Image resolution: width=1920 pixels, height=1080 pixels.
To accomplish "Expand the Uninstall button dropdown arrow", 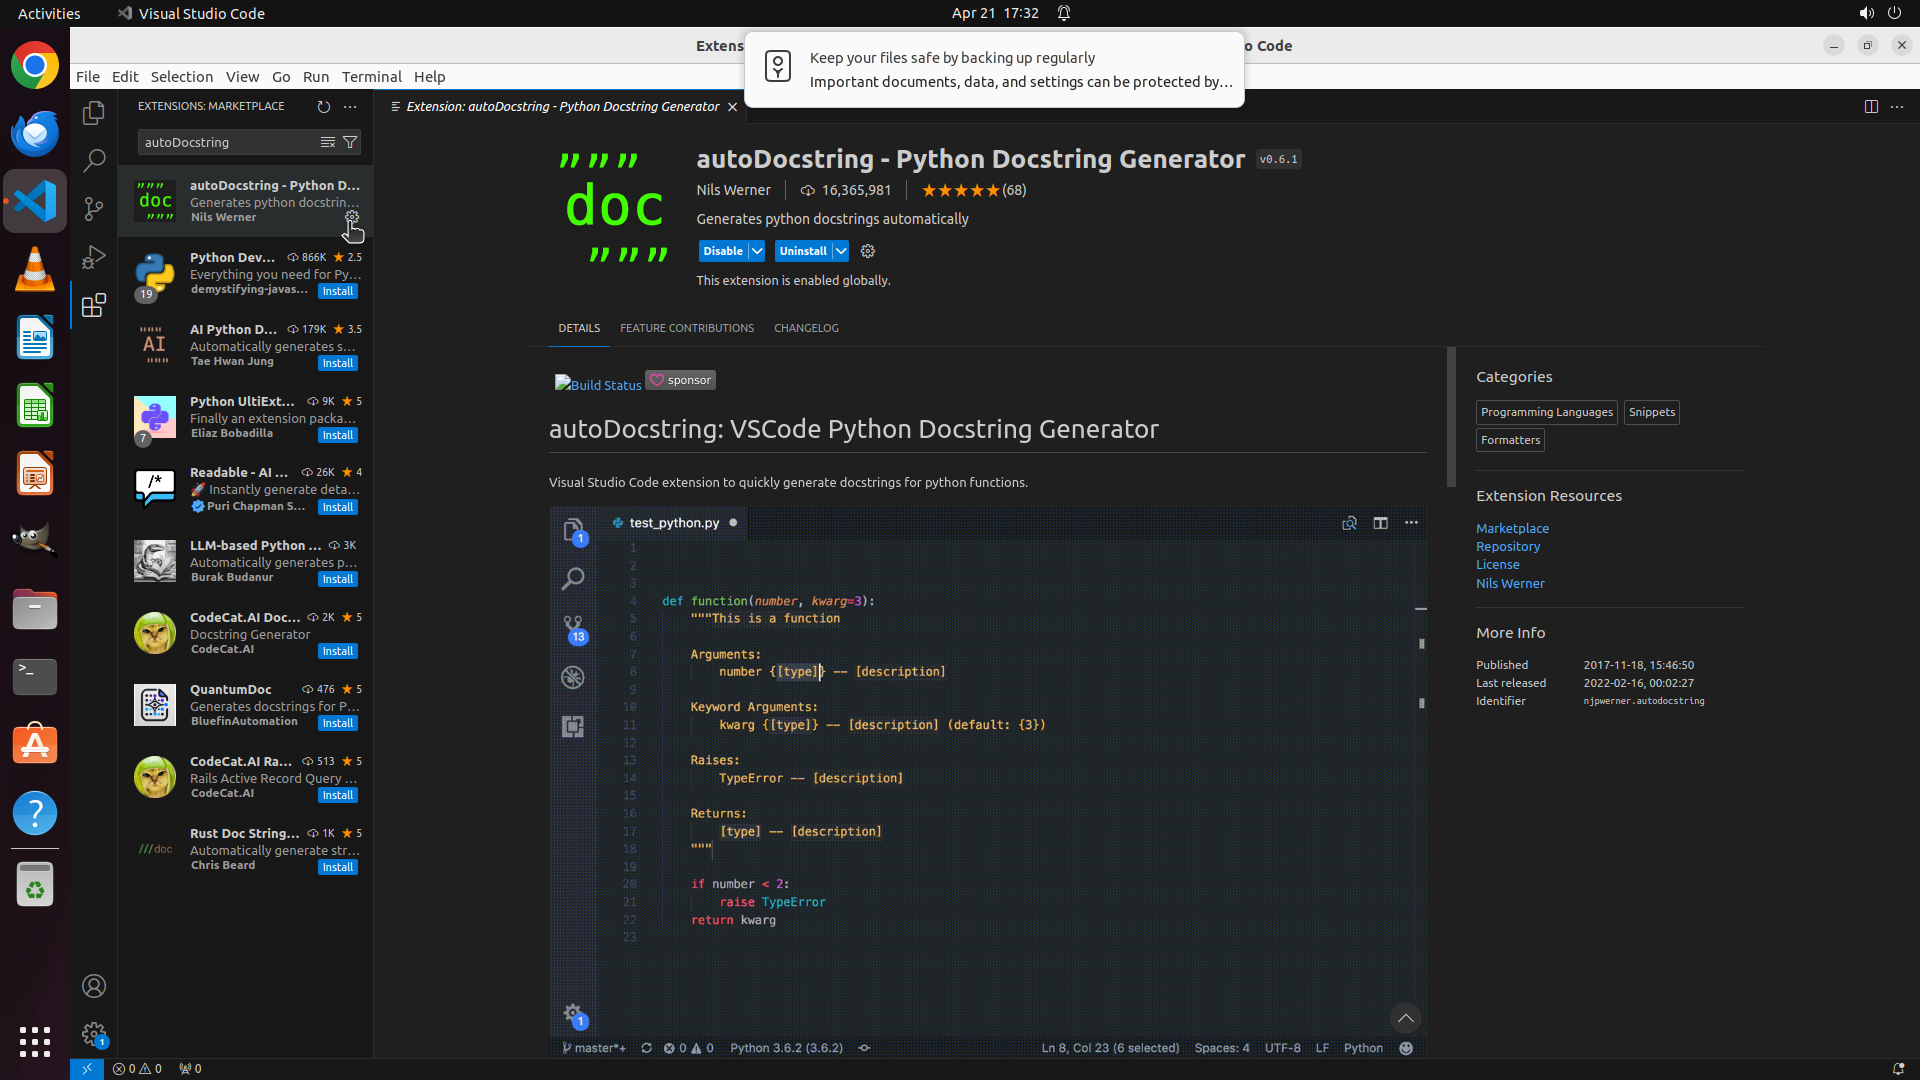I will click(x=841, y=251).
